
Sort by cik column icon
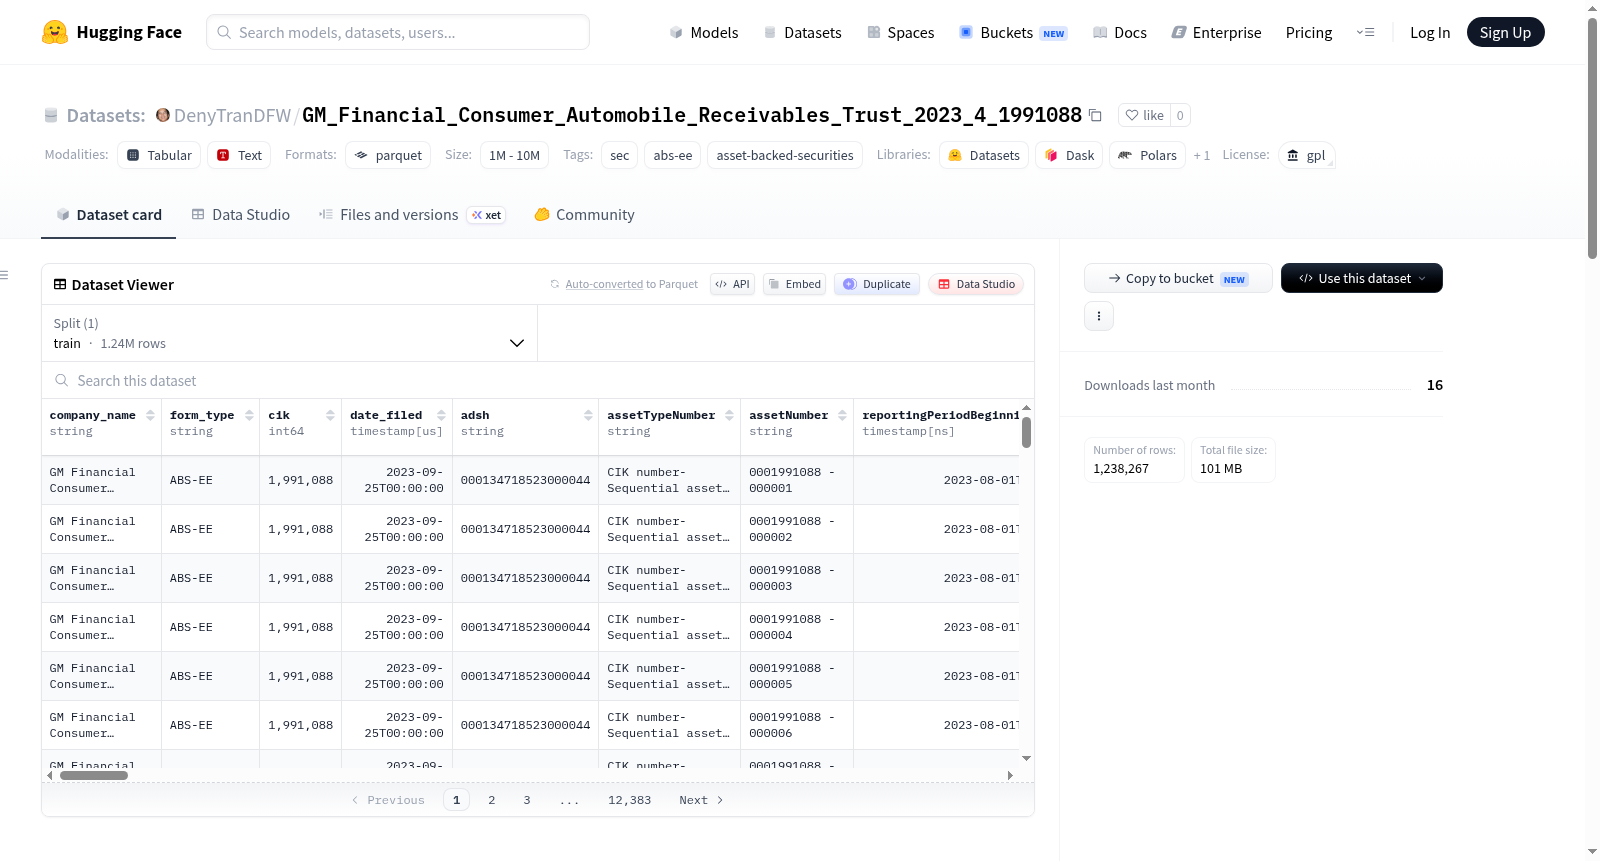click(330, 415)
